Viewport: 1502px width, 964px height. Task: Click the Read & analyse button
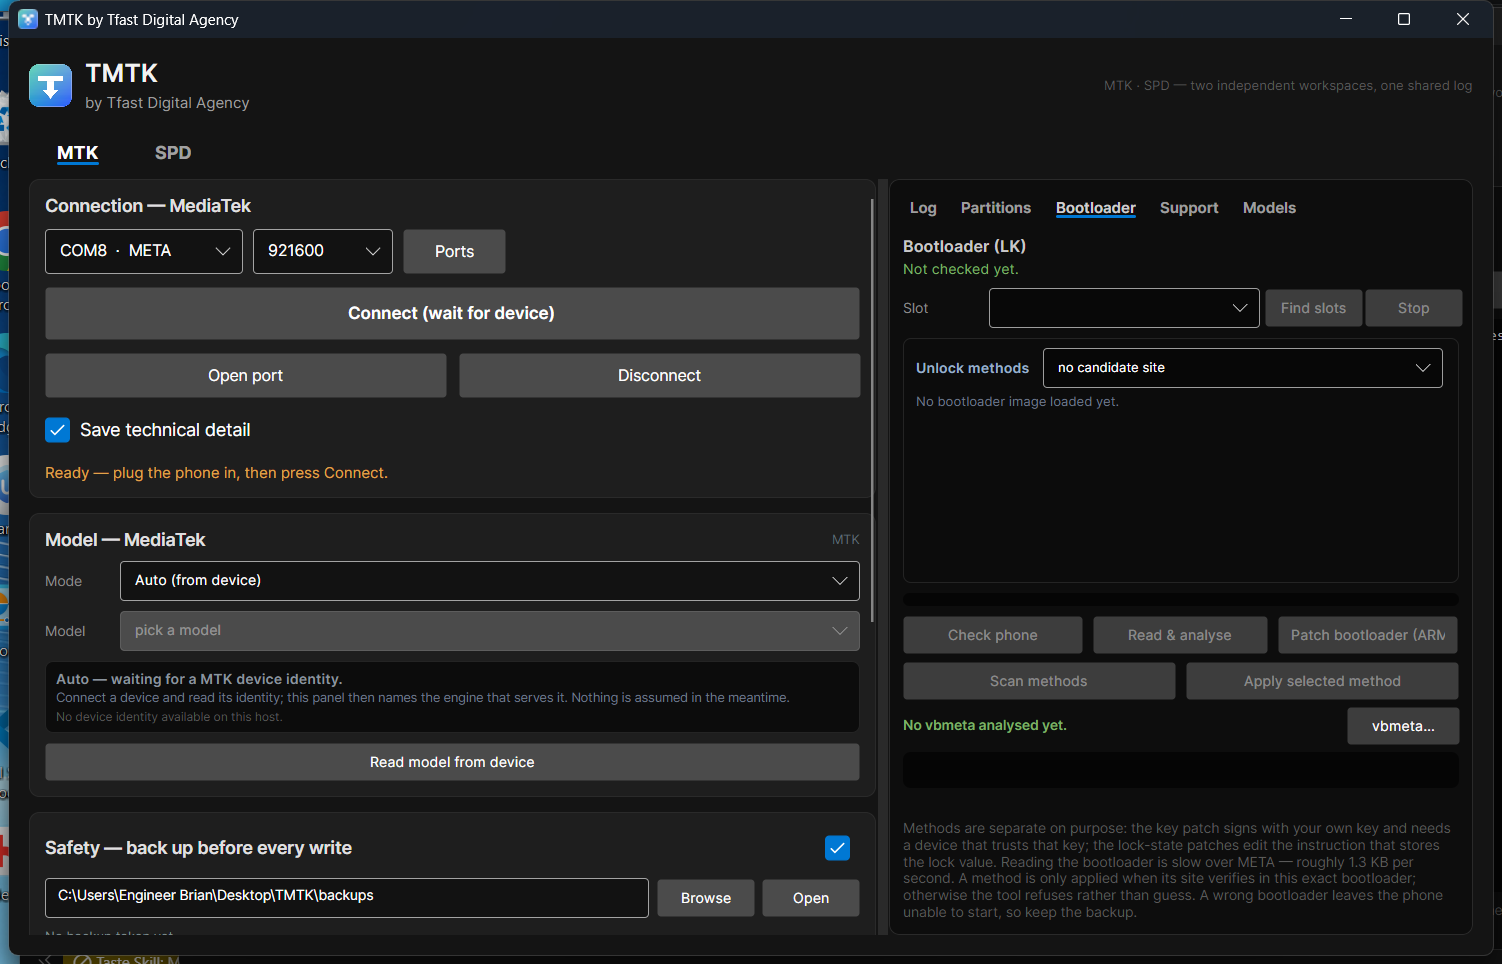(1180, 635)
